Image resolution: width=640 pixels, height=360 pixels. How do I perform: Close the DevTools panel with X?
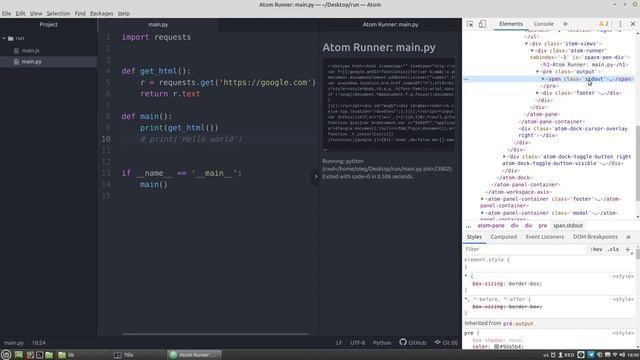tap(633, 24)
